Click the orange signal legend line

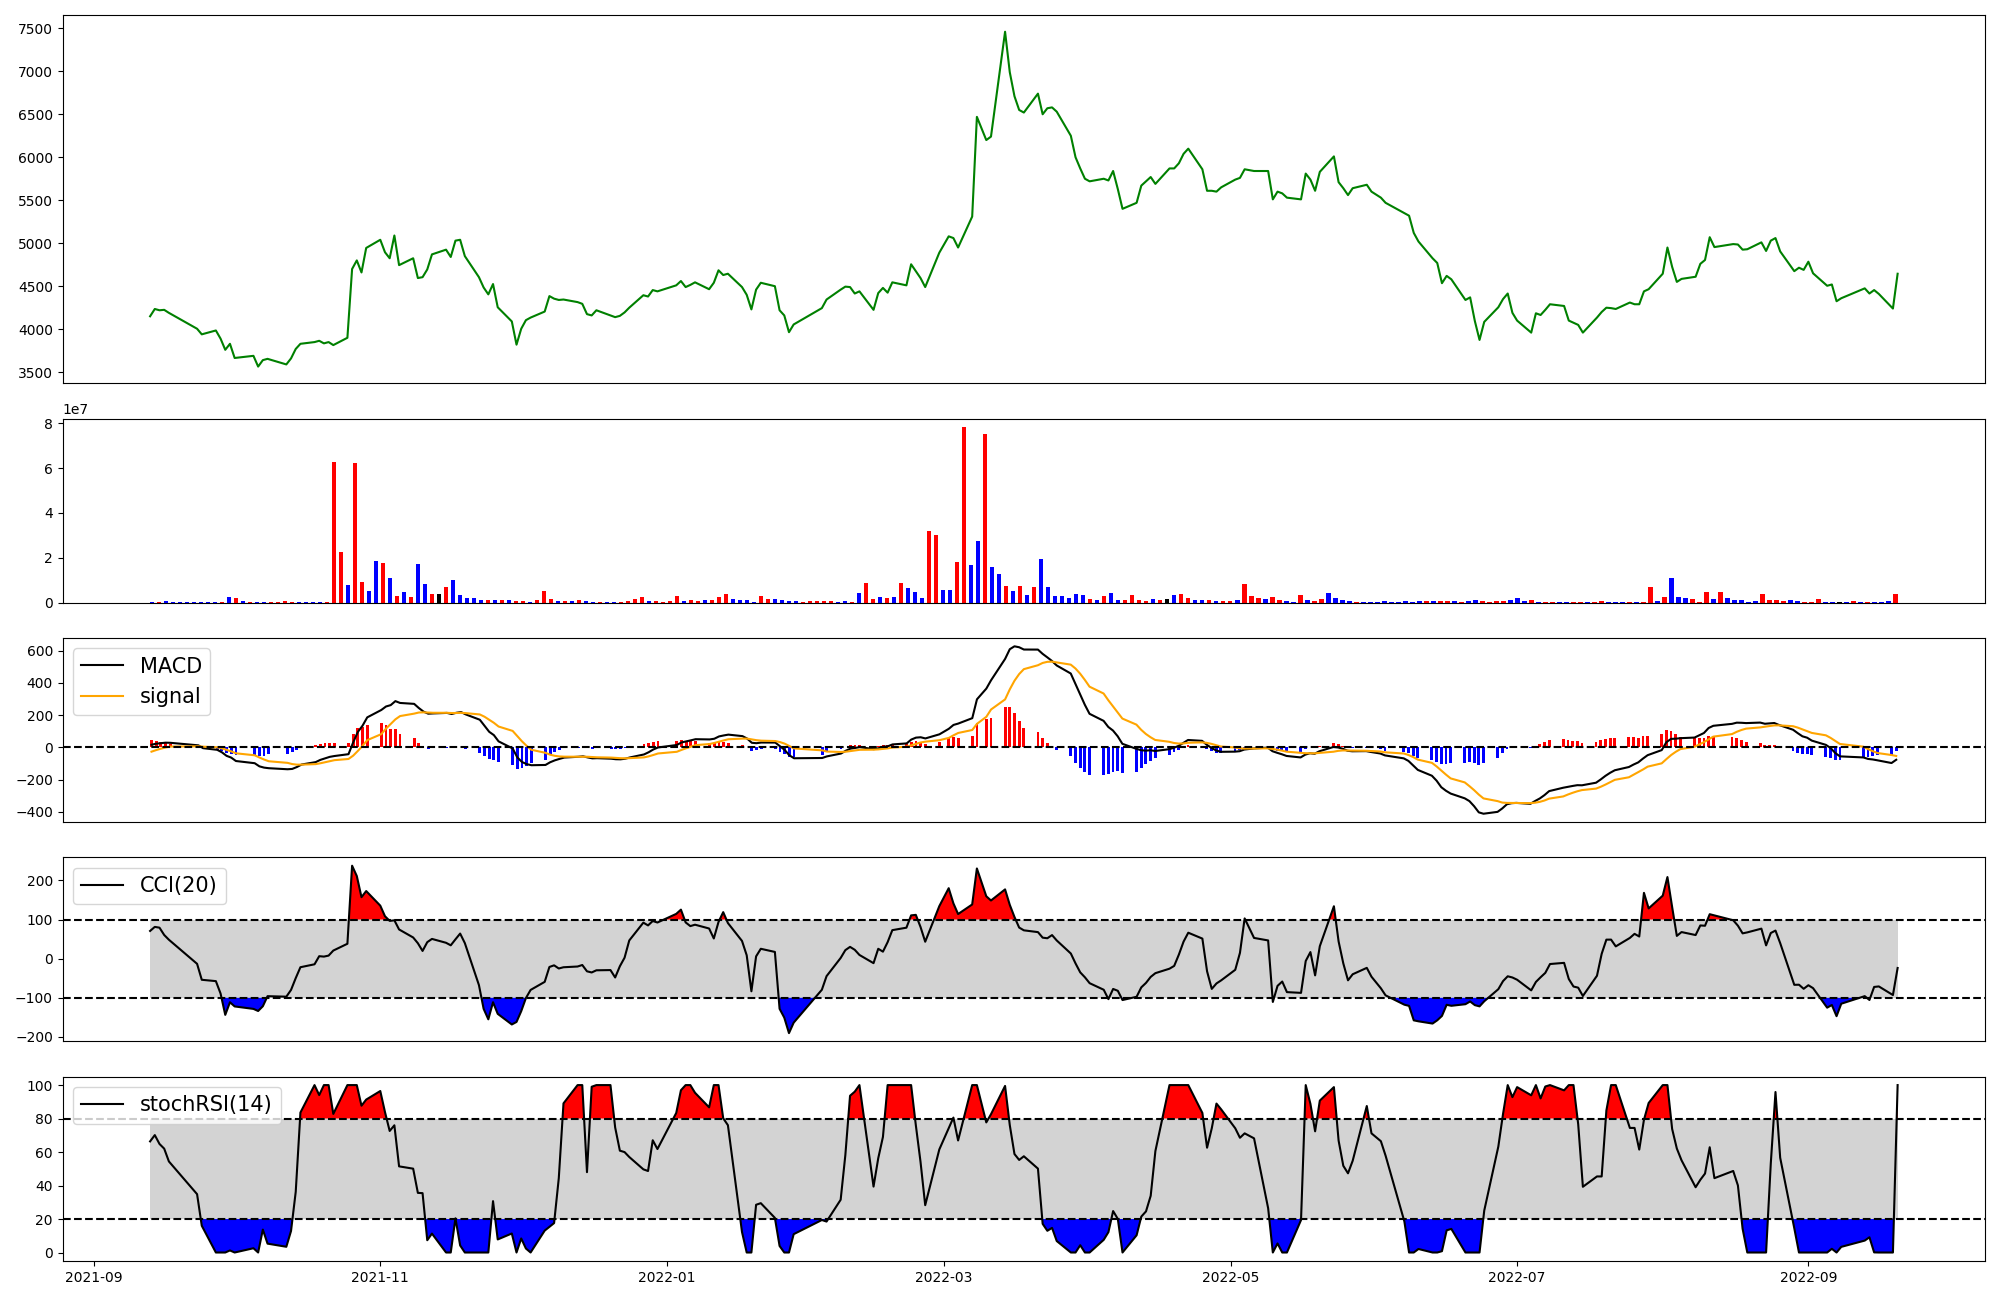pos(103,696)
